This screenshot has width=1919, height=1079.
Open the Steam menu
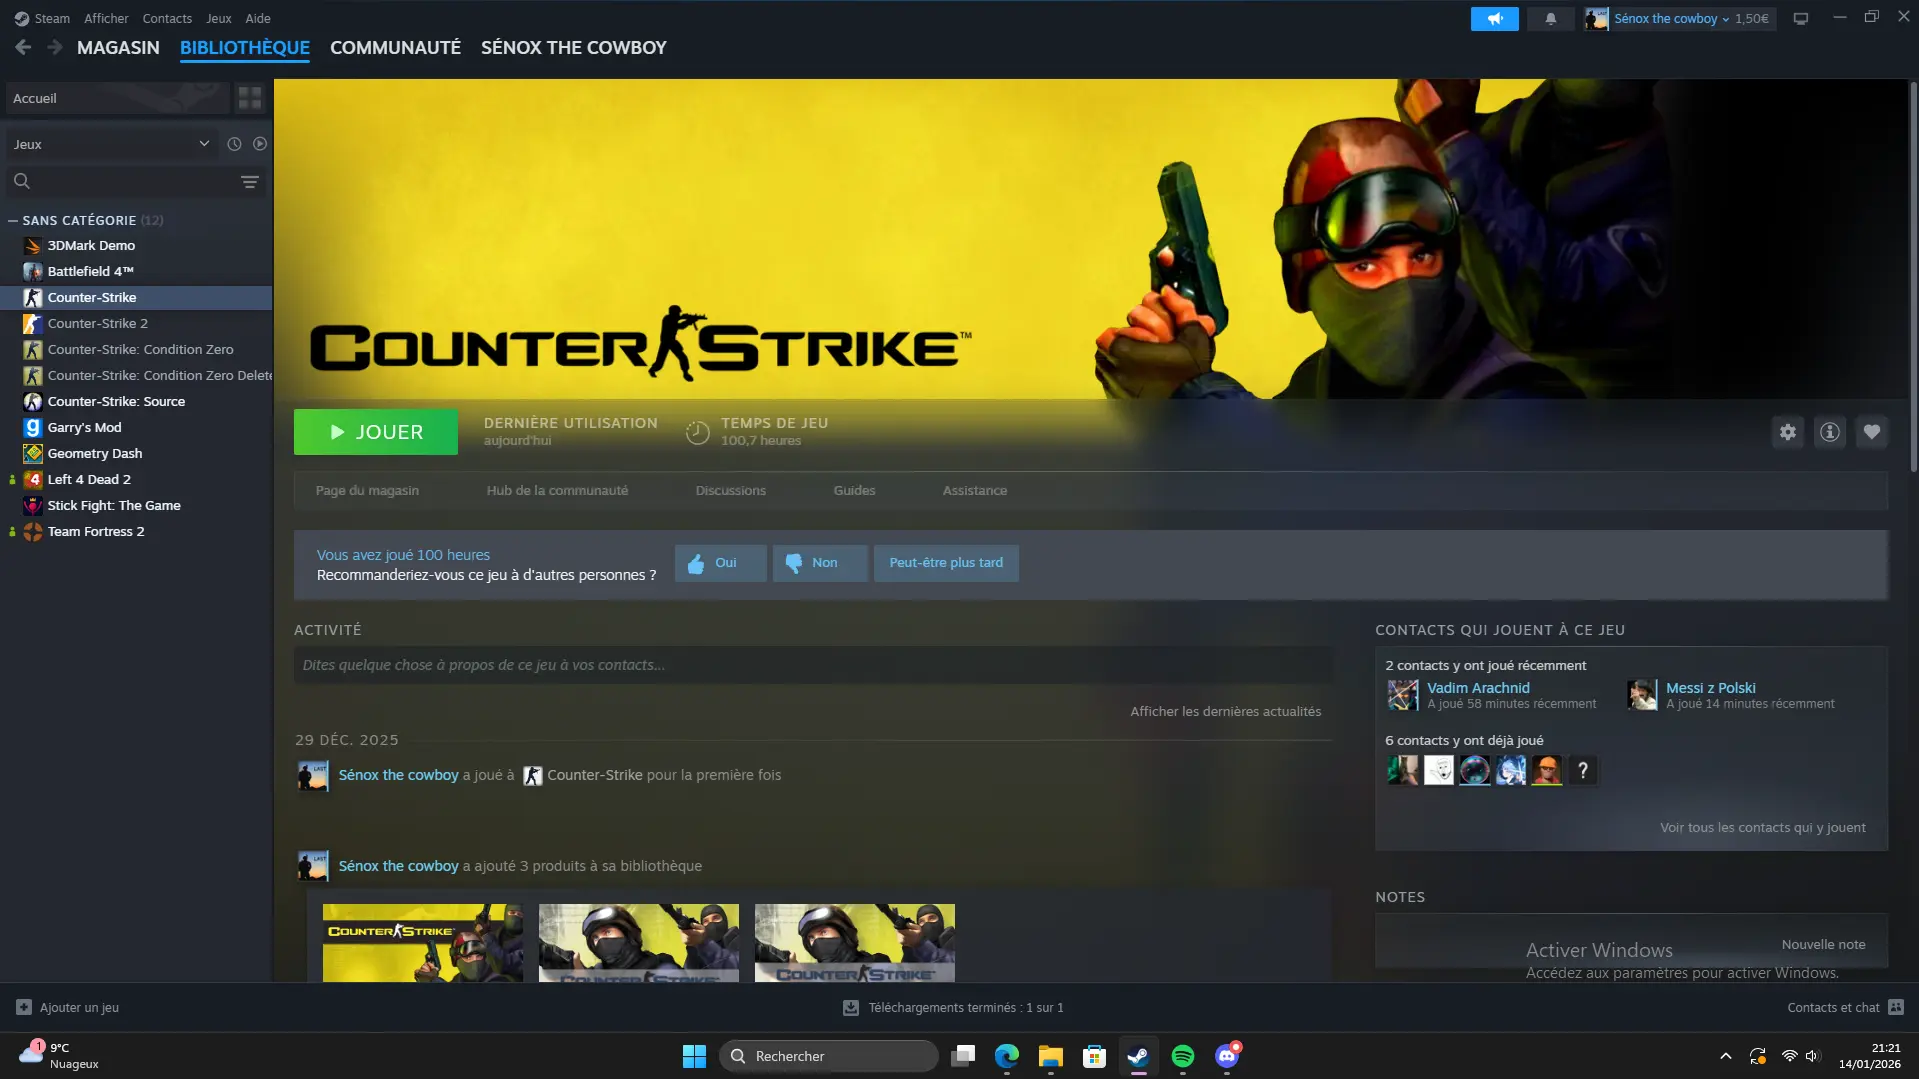[42, 18]
